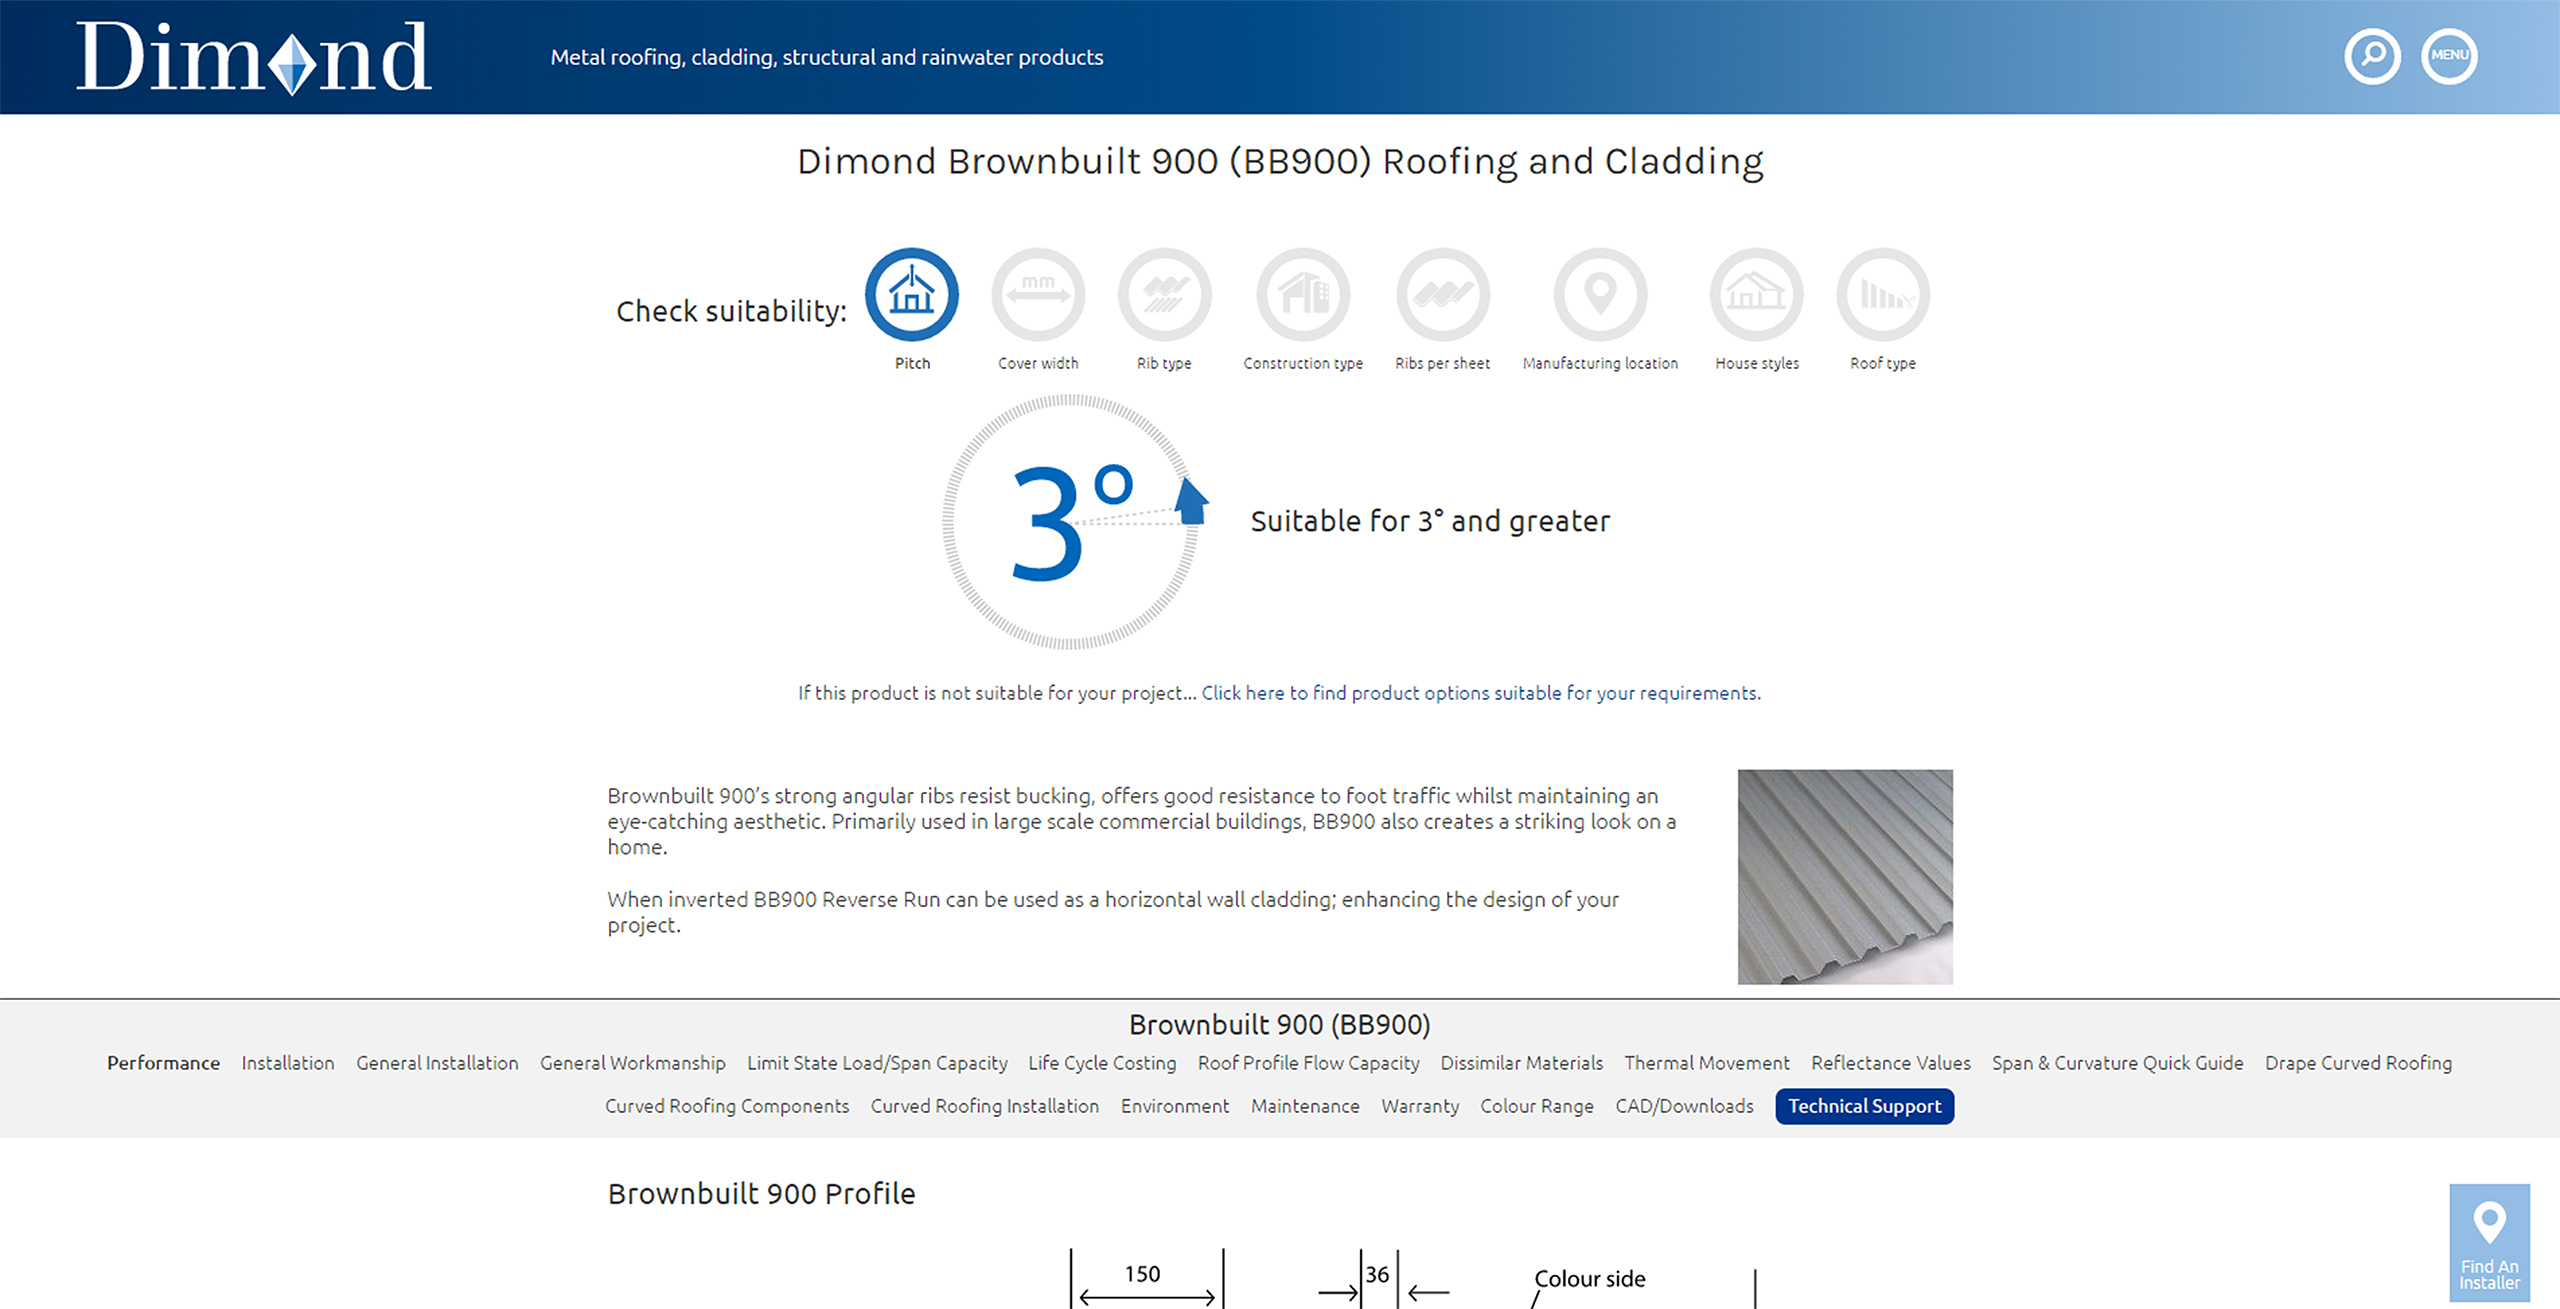2560x1309 pixels.
Task: Select the Rib type suitability icon
Action: pos(1164,295)
